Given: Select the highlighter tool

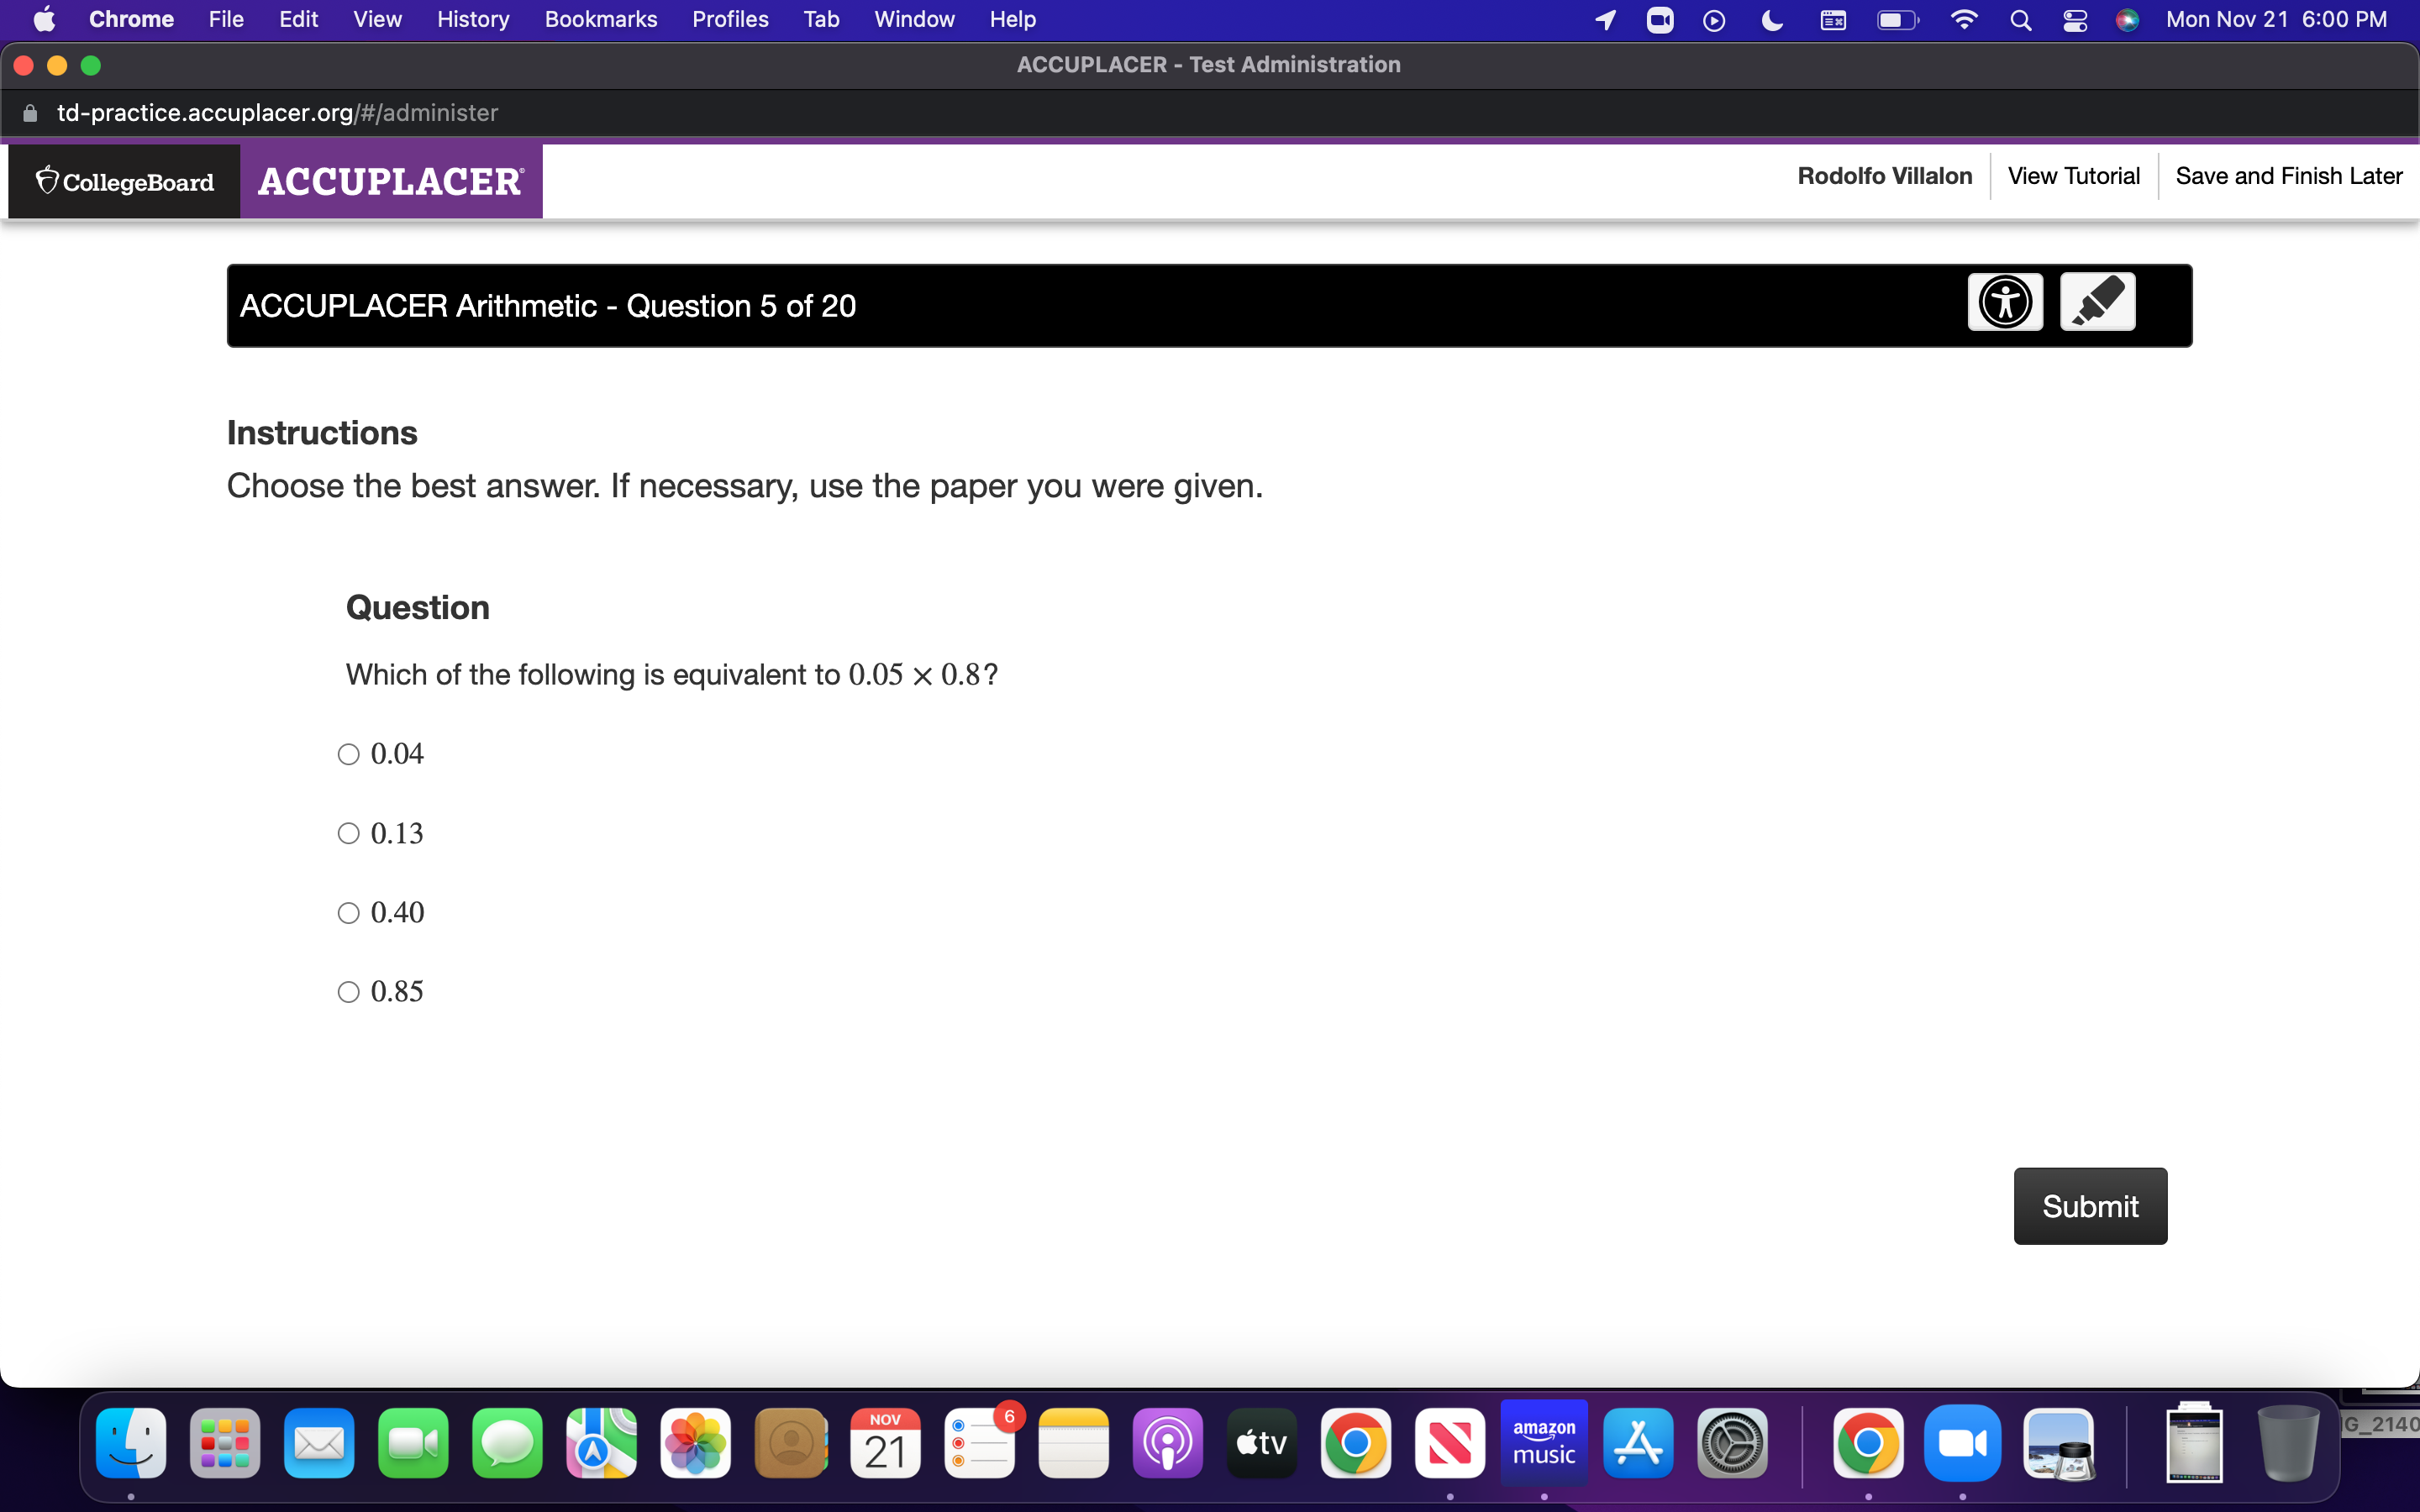Looking at the screenshot, I should click(2098, 301).
